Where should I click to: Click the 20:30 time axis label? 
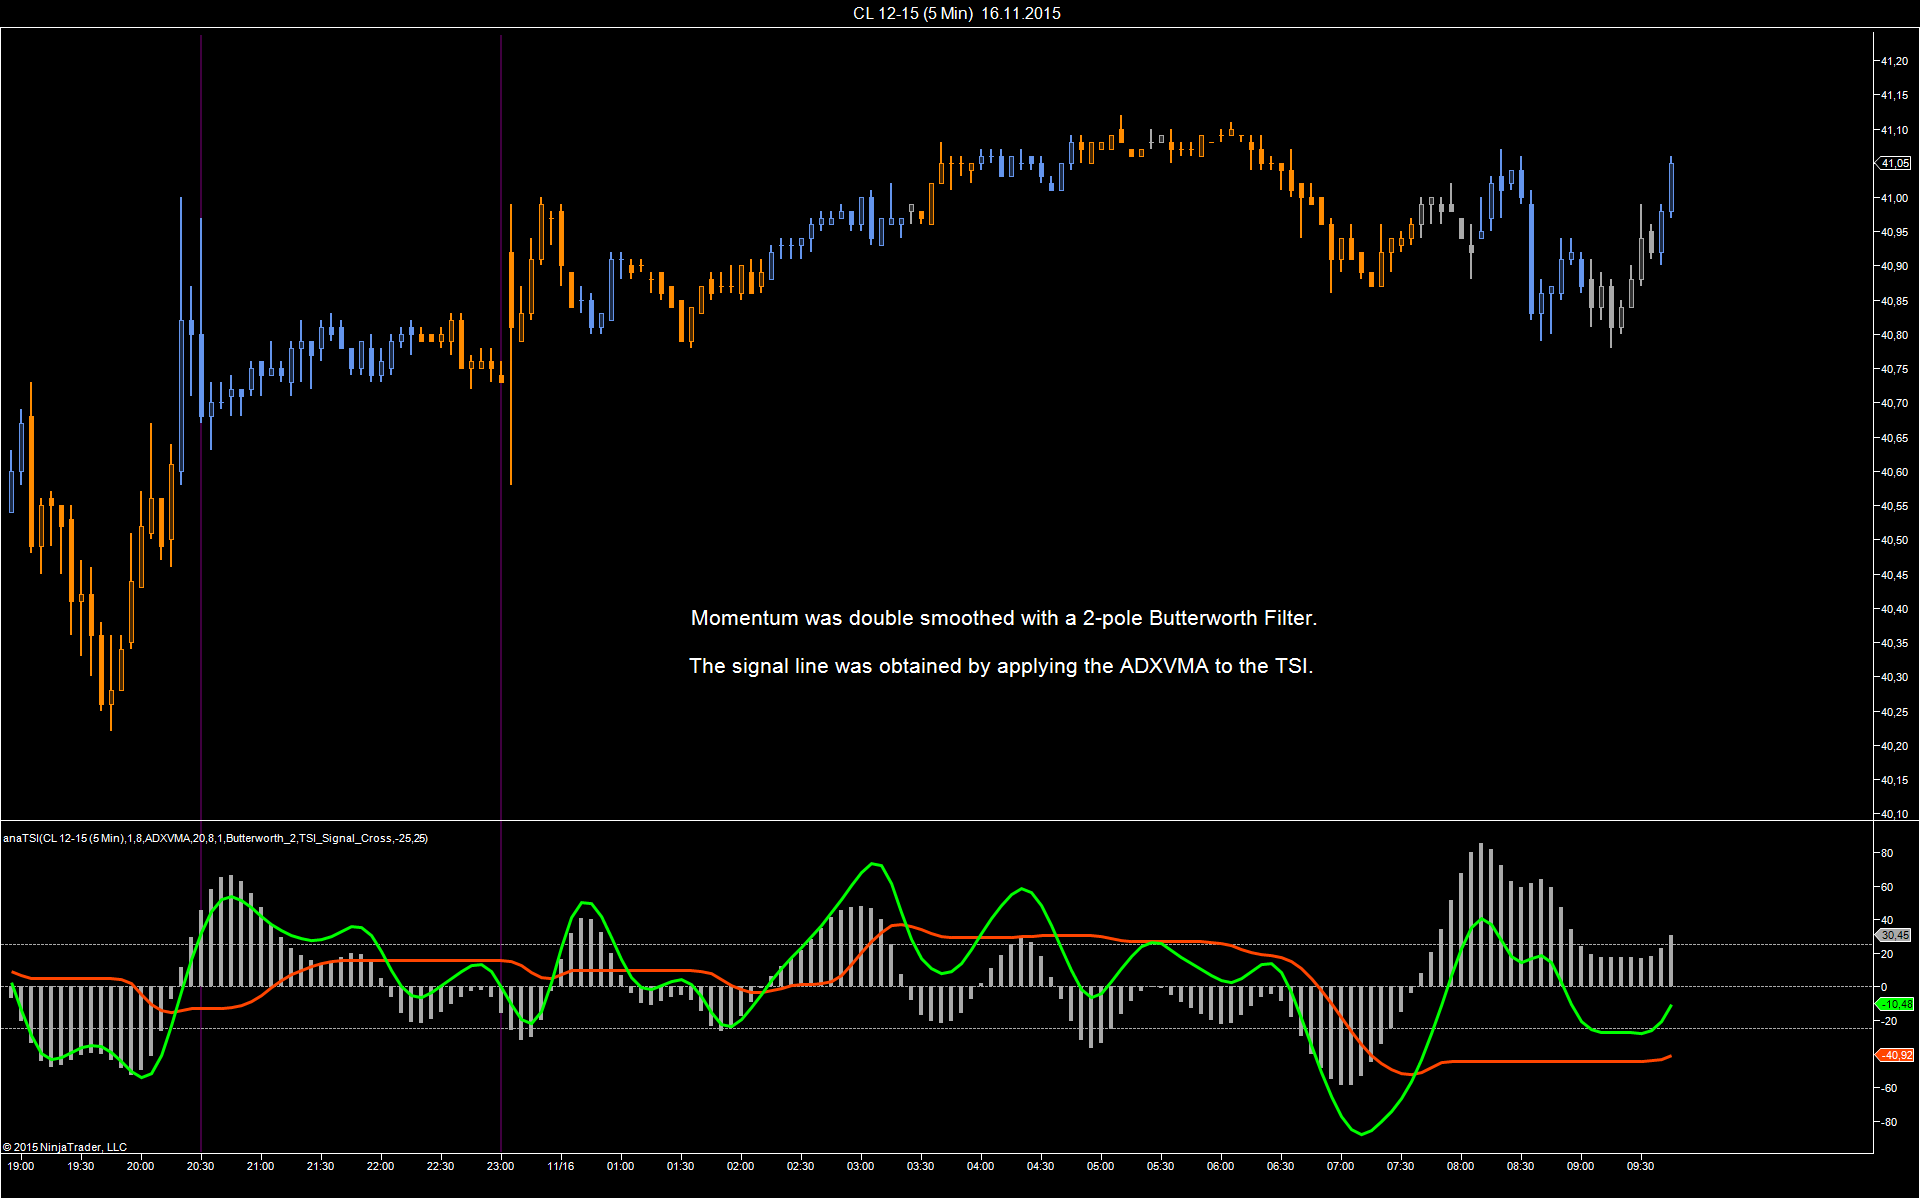click(200, 1166)
